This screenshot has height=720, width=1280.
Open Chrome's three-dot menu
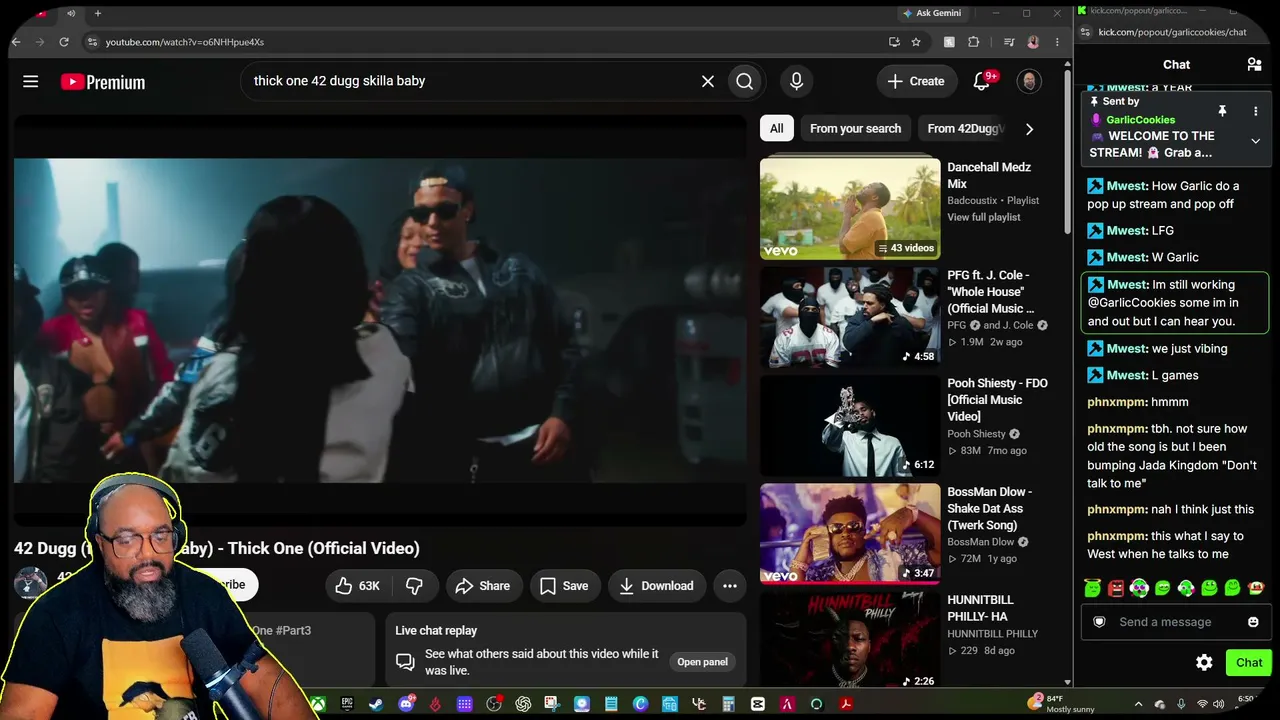(x=1057, y=42)
